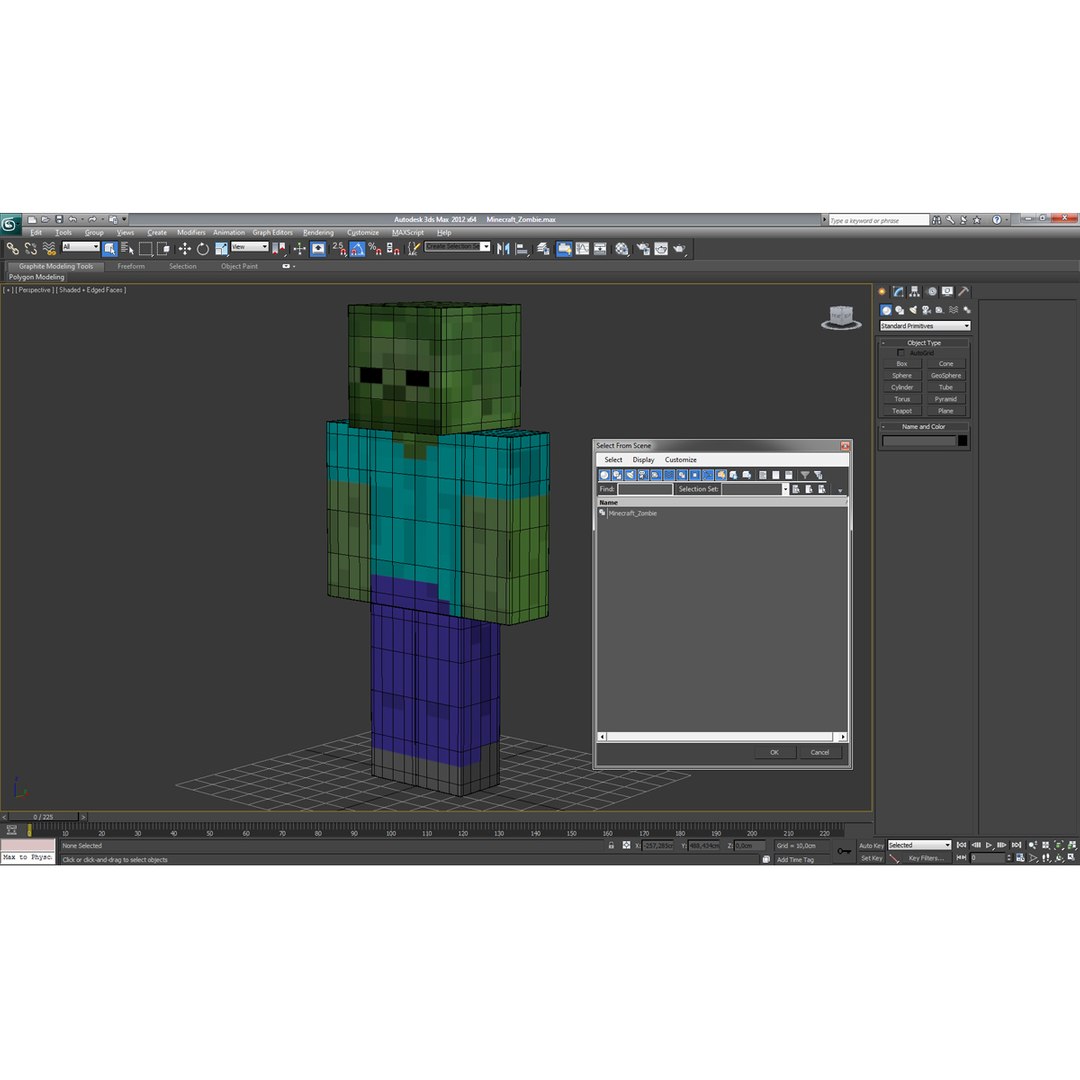Click the Find field in dialog
Screen dimensions: 1080x1080
(645, 489)
